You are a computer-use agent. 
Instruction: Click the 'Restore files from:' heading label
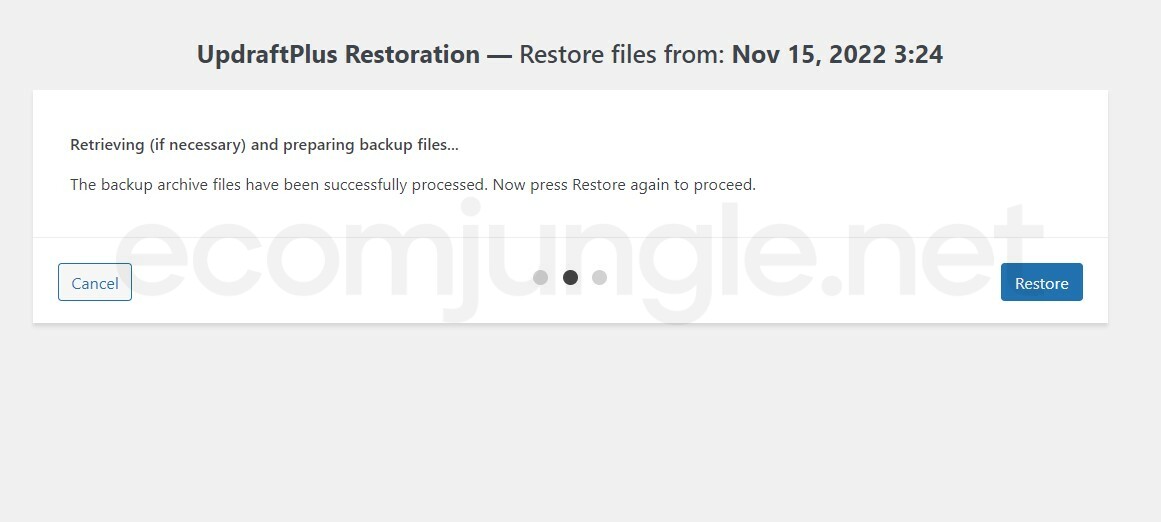pyautogui.click(x=621, y=54)
